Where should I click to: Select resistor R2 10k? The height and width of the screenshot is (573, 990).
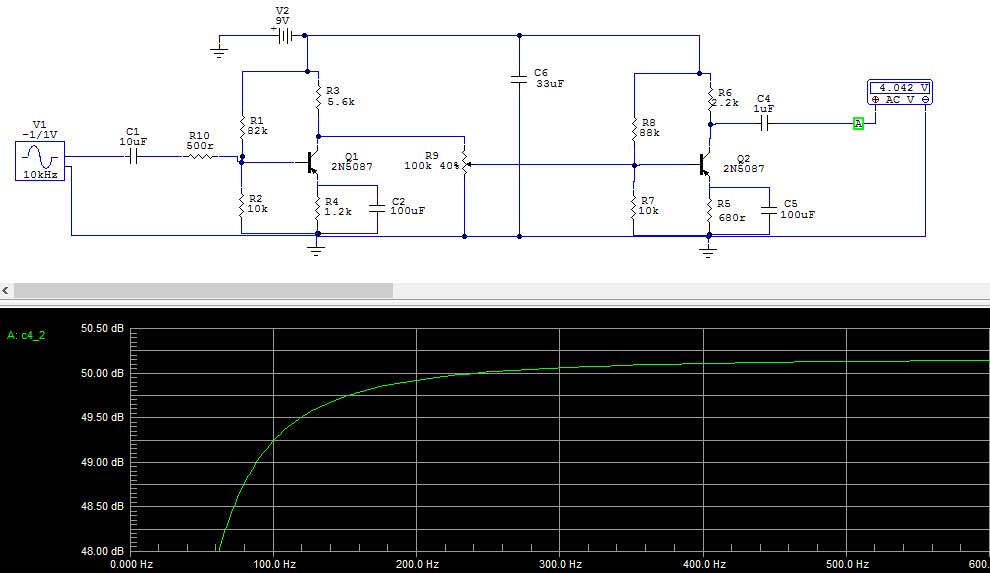[242, 204]
